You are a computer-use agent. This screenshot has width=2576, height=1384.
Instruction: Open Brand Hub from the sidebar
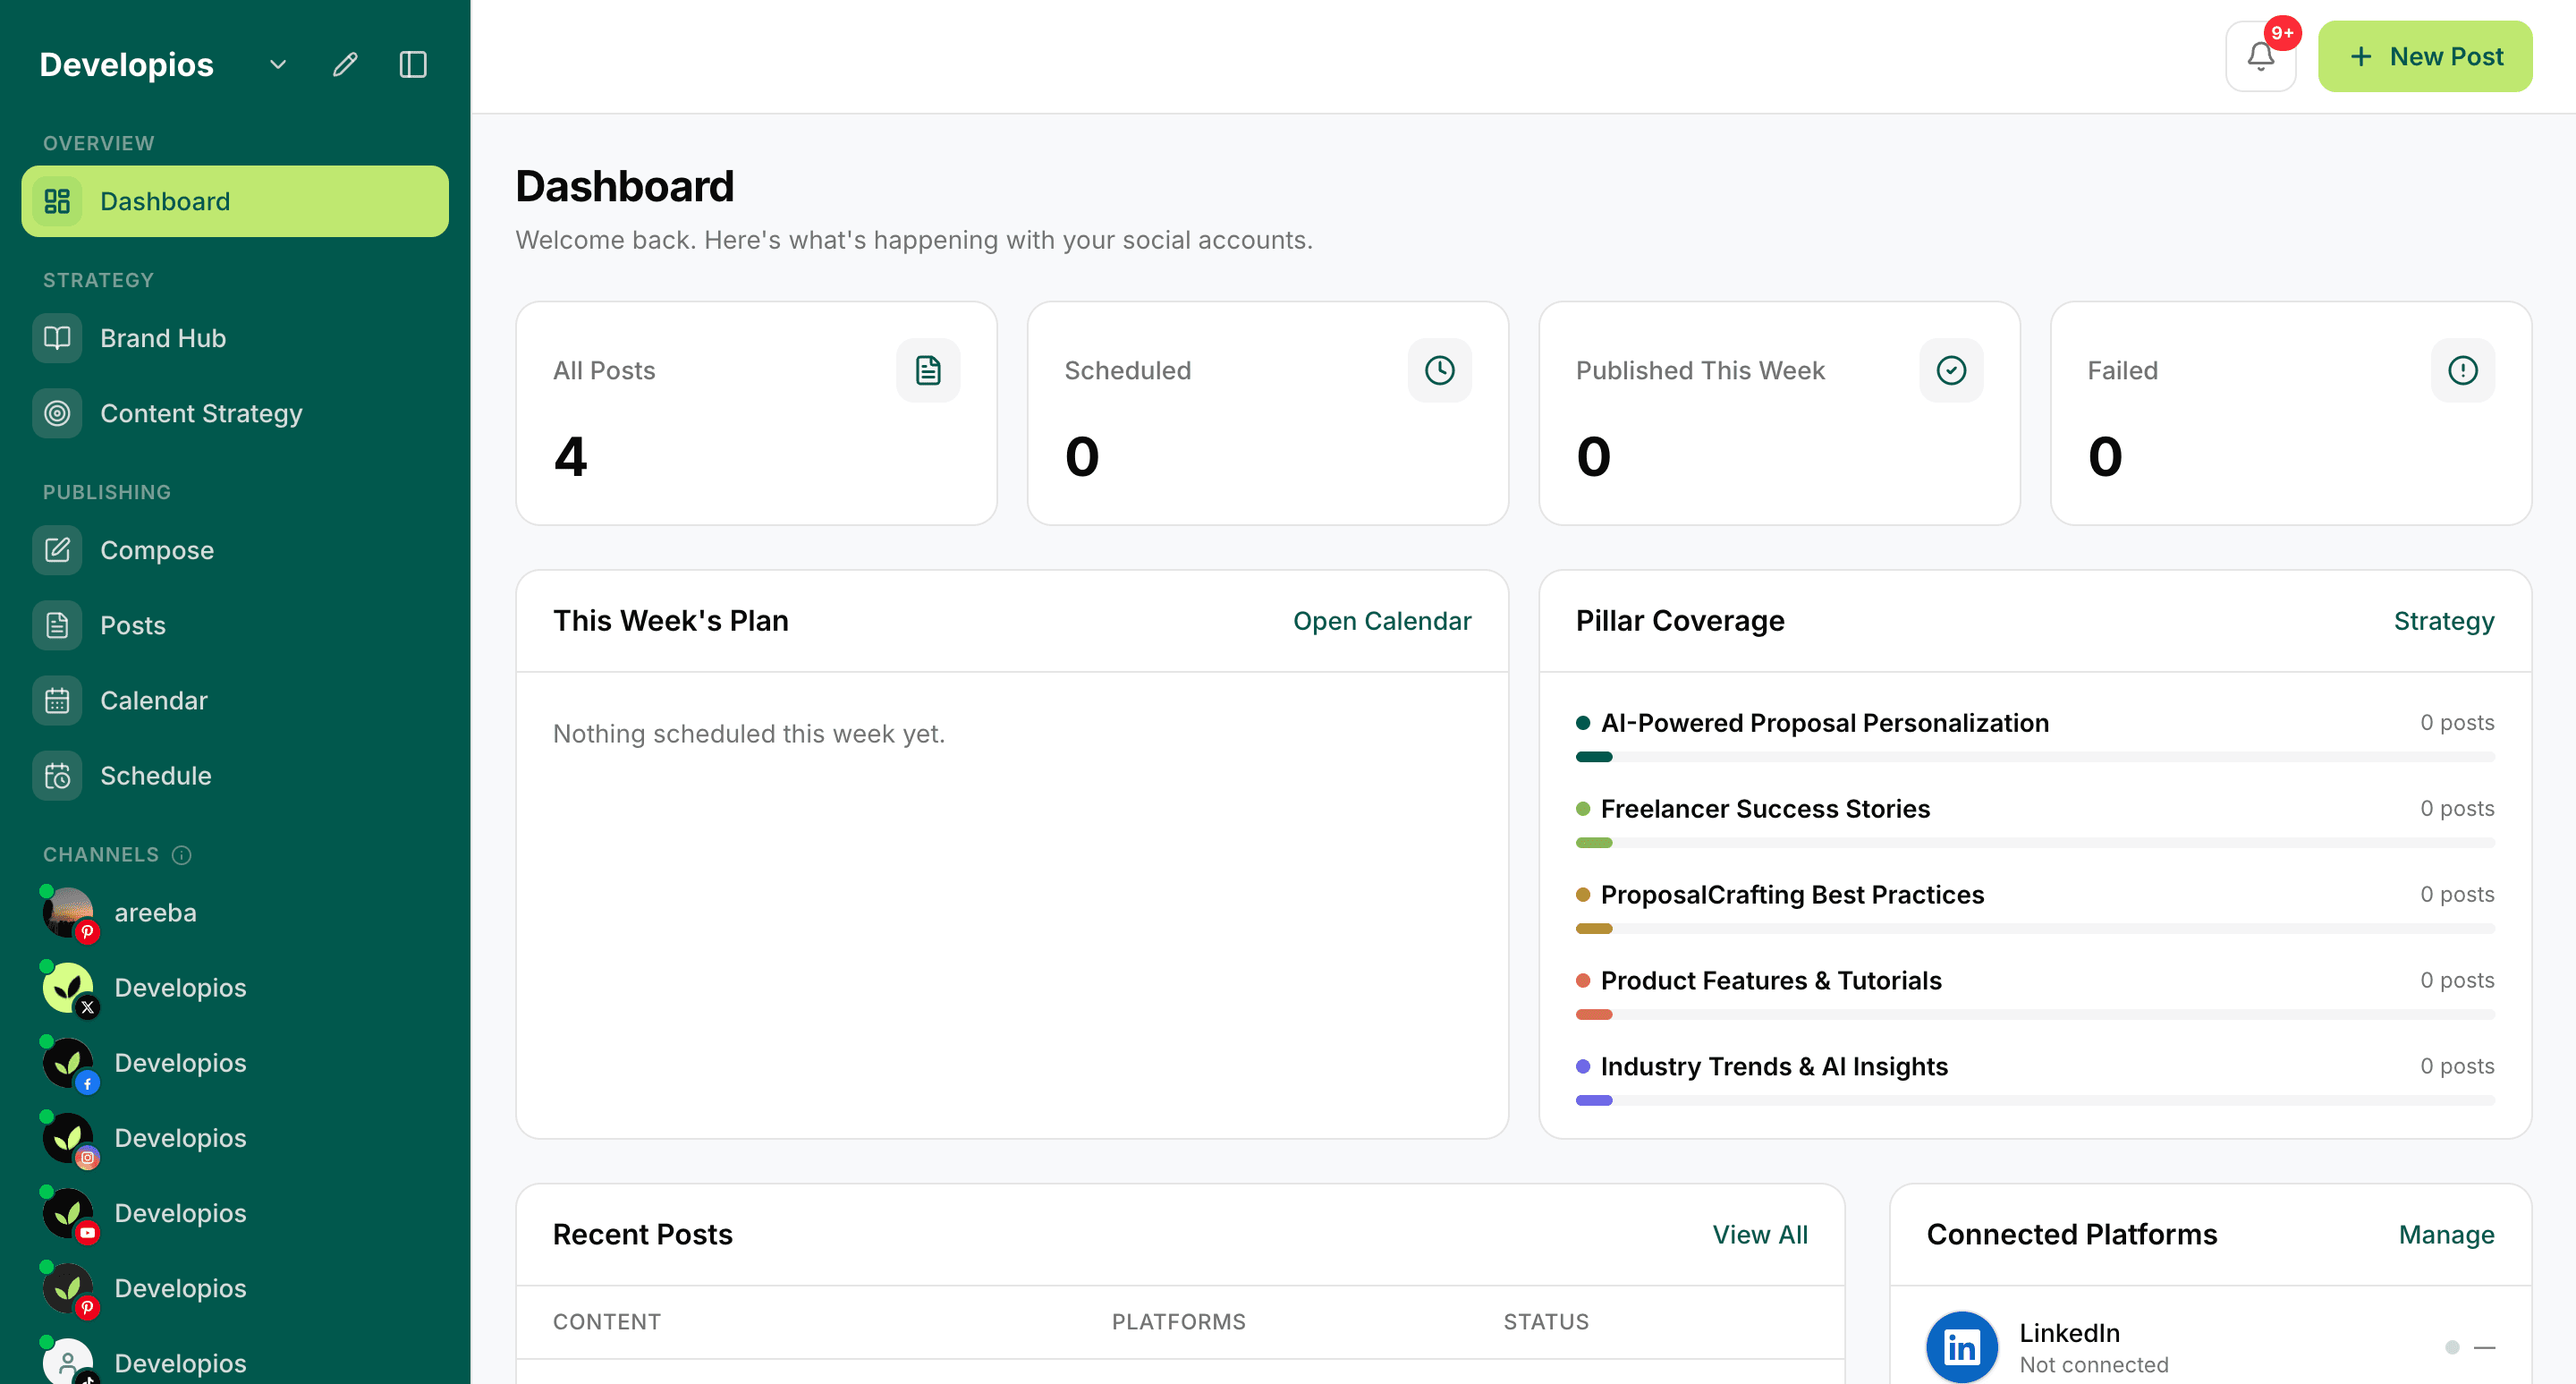(235, 338)
